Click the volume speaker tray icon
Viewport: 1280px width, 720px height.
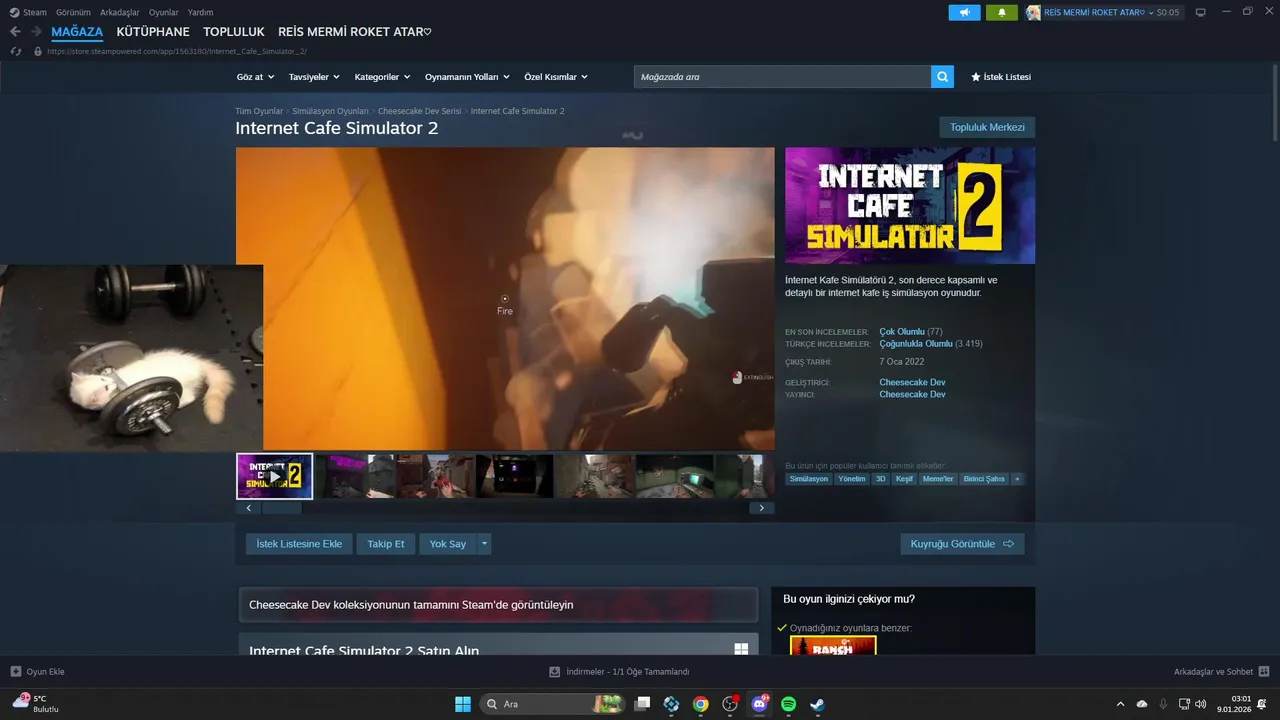1201,704
